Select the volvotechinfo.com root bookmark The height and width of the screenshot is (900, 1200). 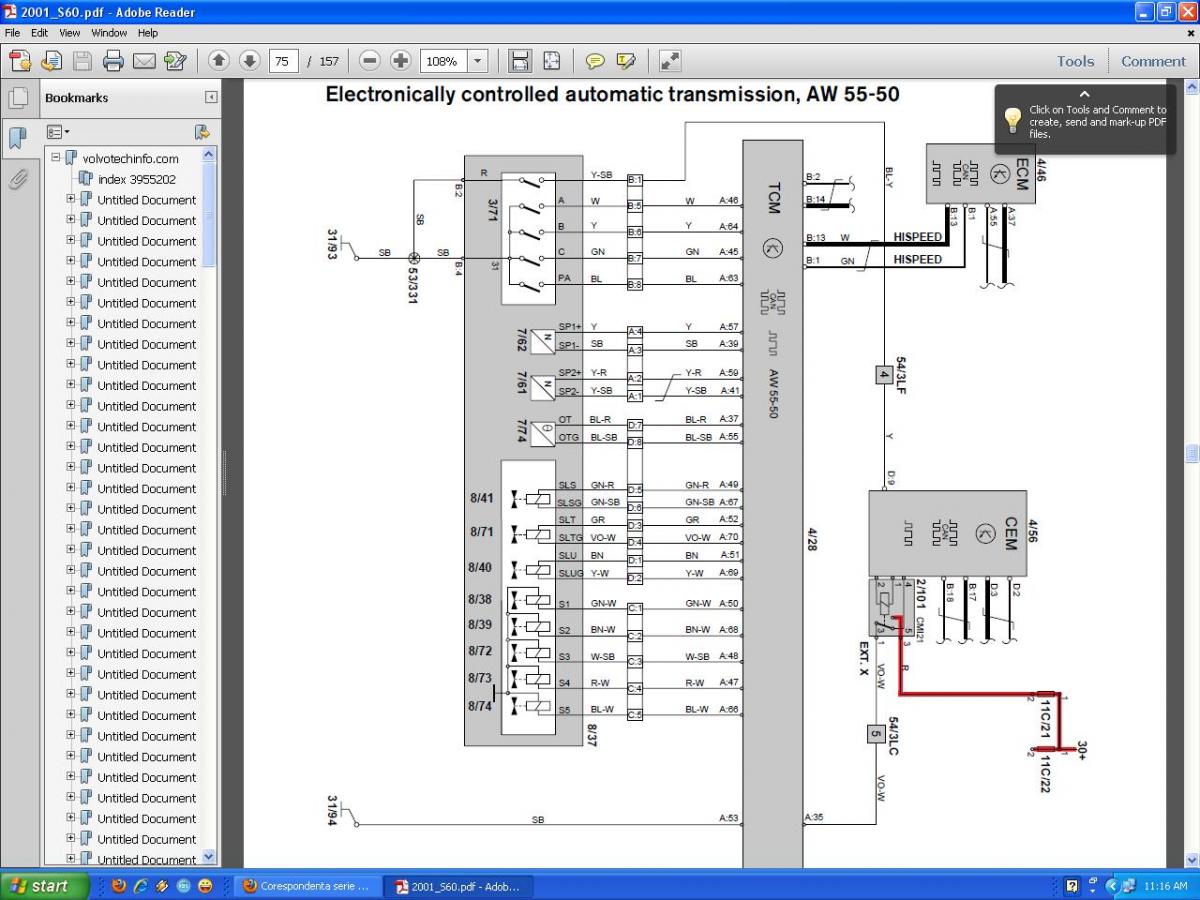[x=131, y=158]
